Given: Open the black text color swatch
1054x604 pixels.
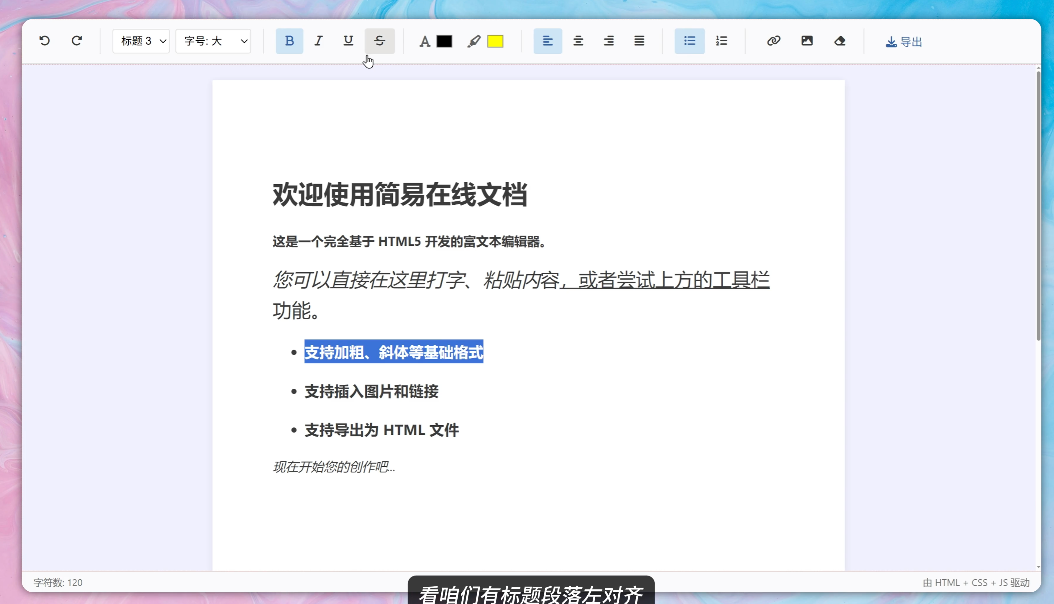Looking at the screenshot, I should click(x=444, y=42).
